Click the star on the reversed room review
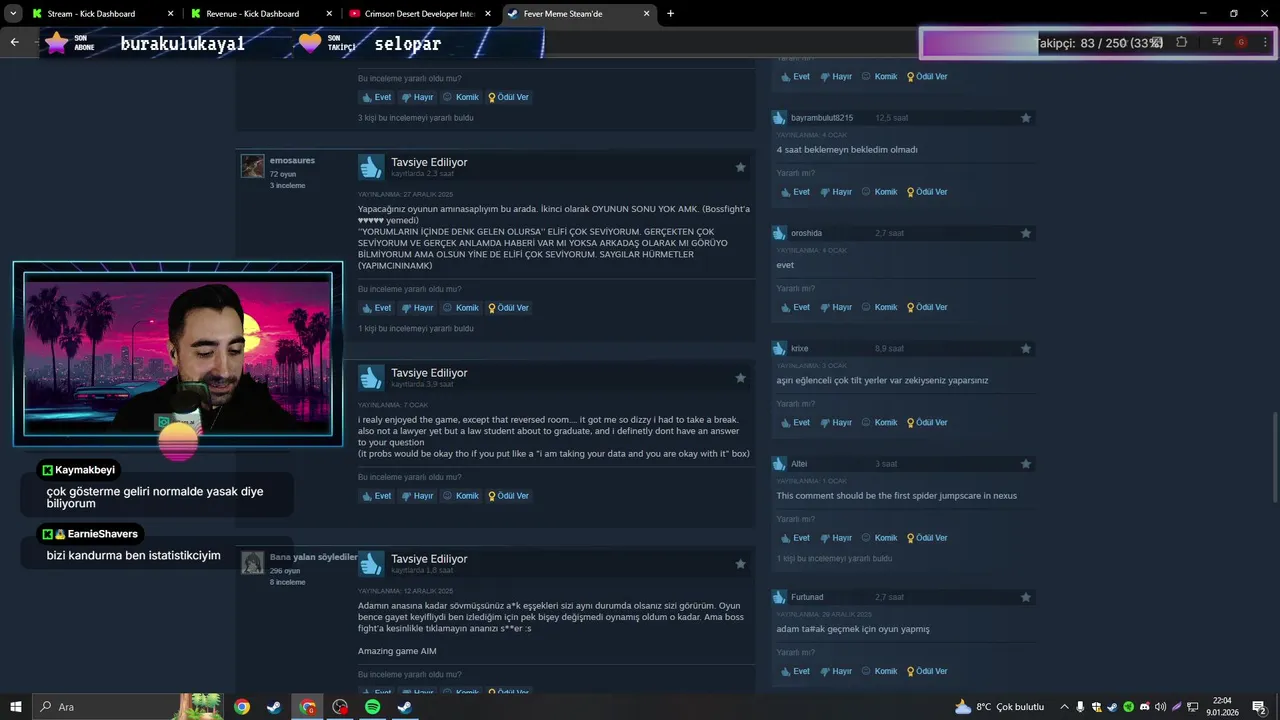Viewport: 1280px width, 720px height. 740,378
